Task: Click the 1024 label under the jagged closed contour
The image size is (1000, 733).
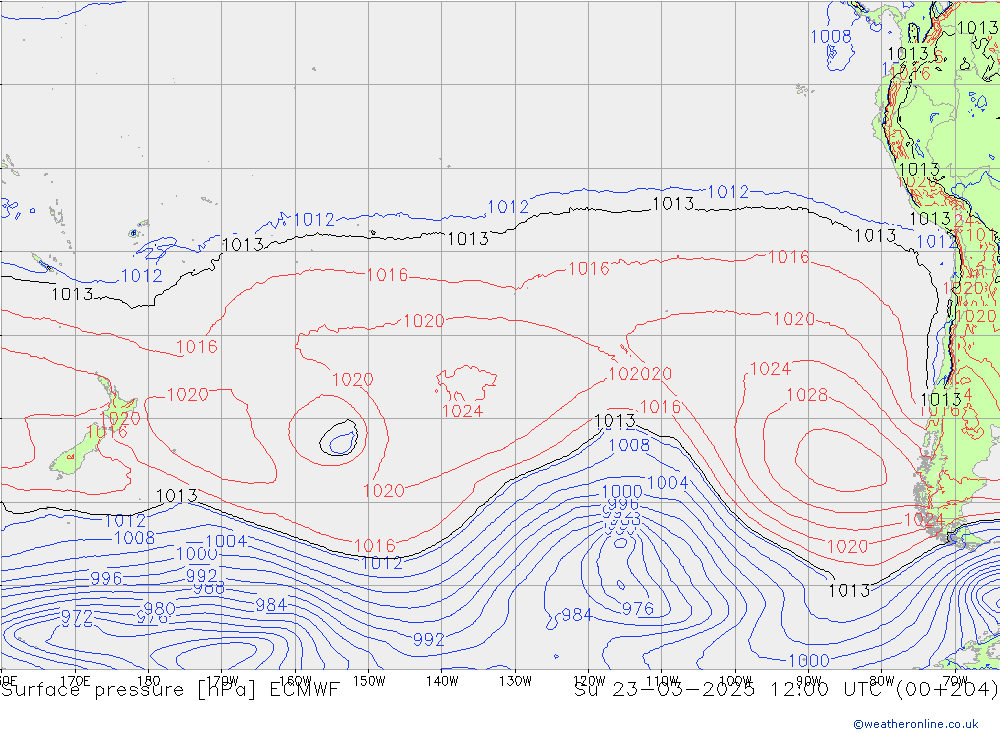Action: tap(462, 411)
